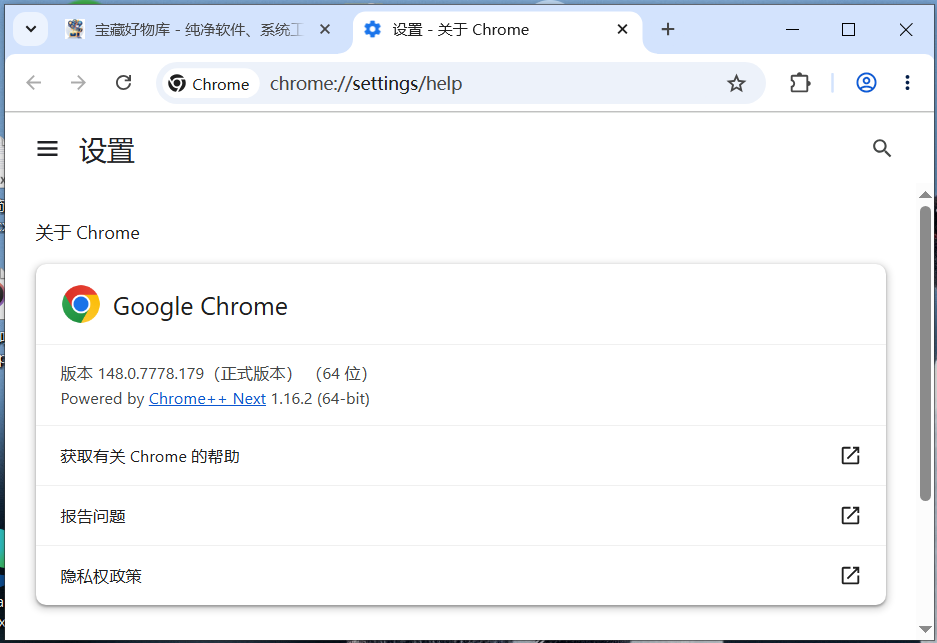Open the Chrome++ Next link

(x=207, y=399)
